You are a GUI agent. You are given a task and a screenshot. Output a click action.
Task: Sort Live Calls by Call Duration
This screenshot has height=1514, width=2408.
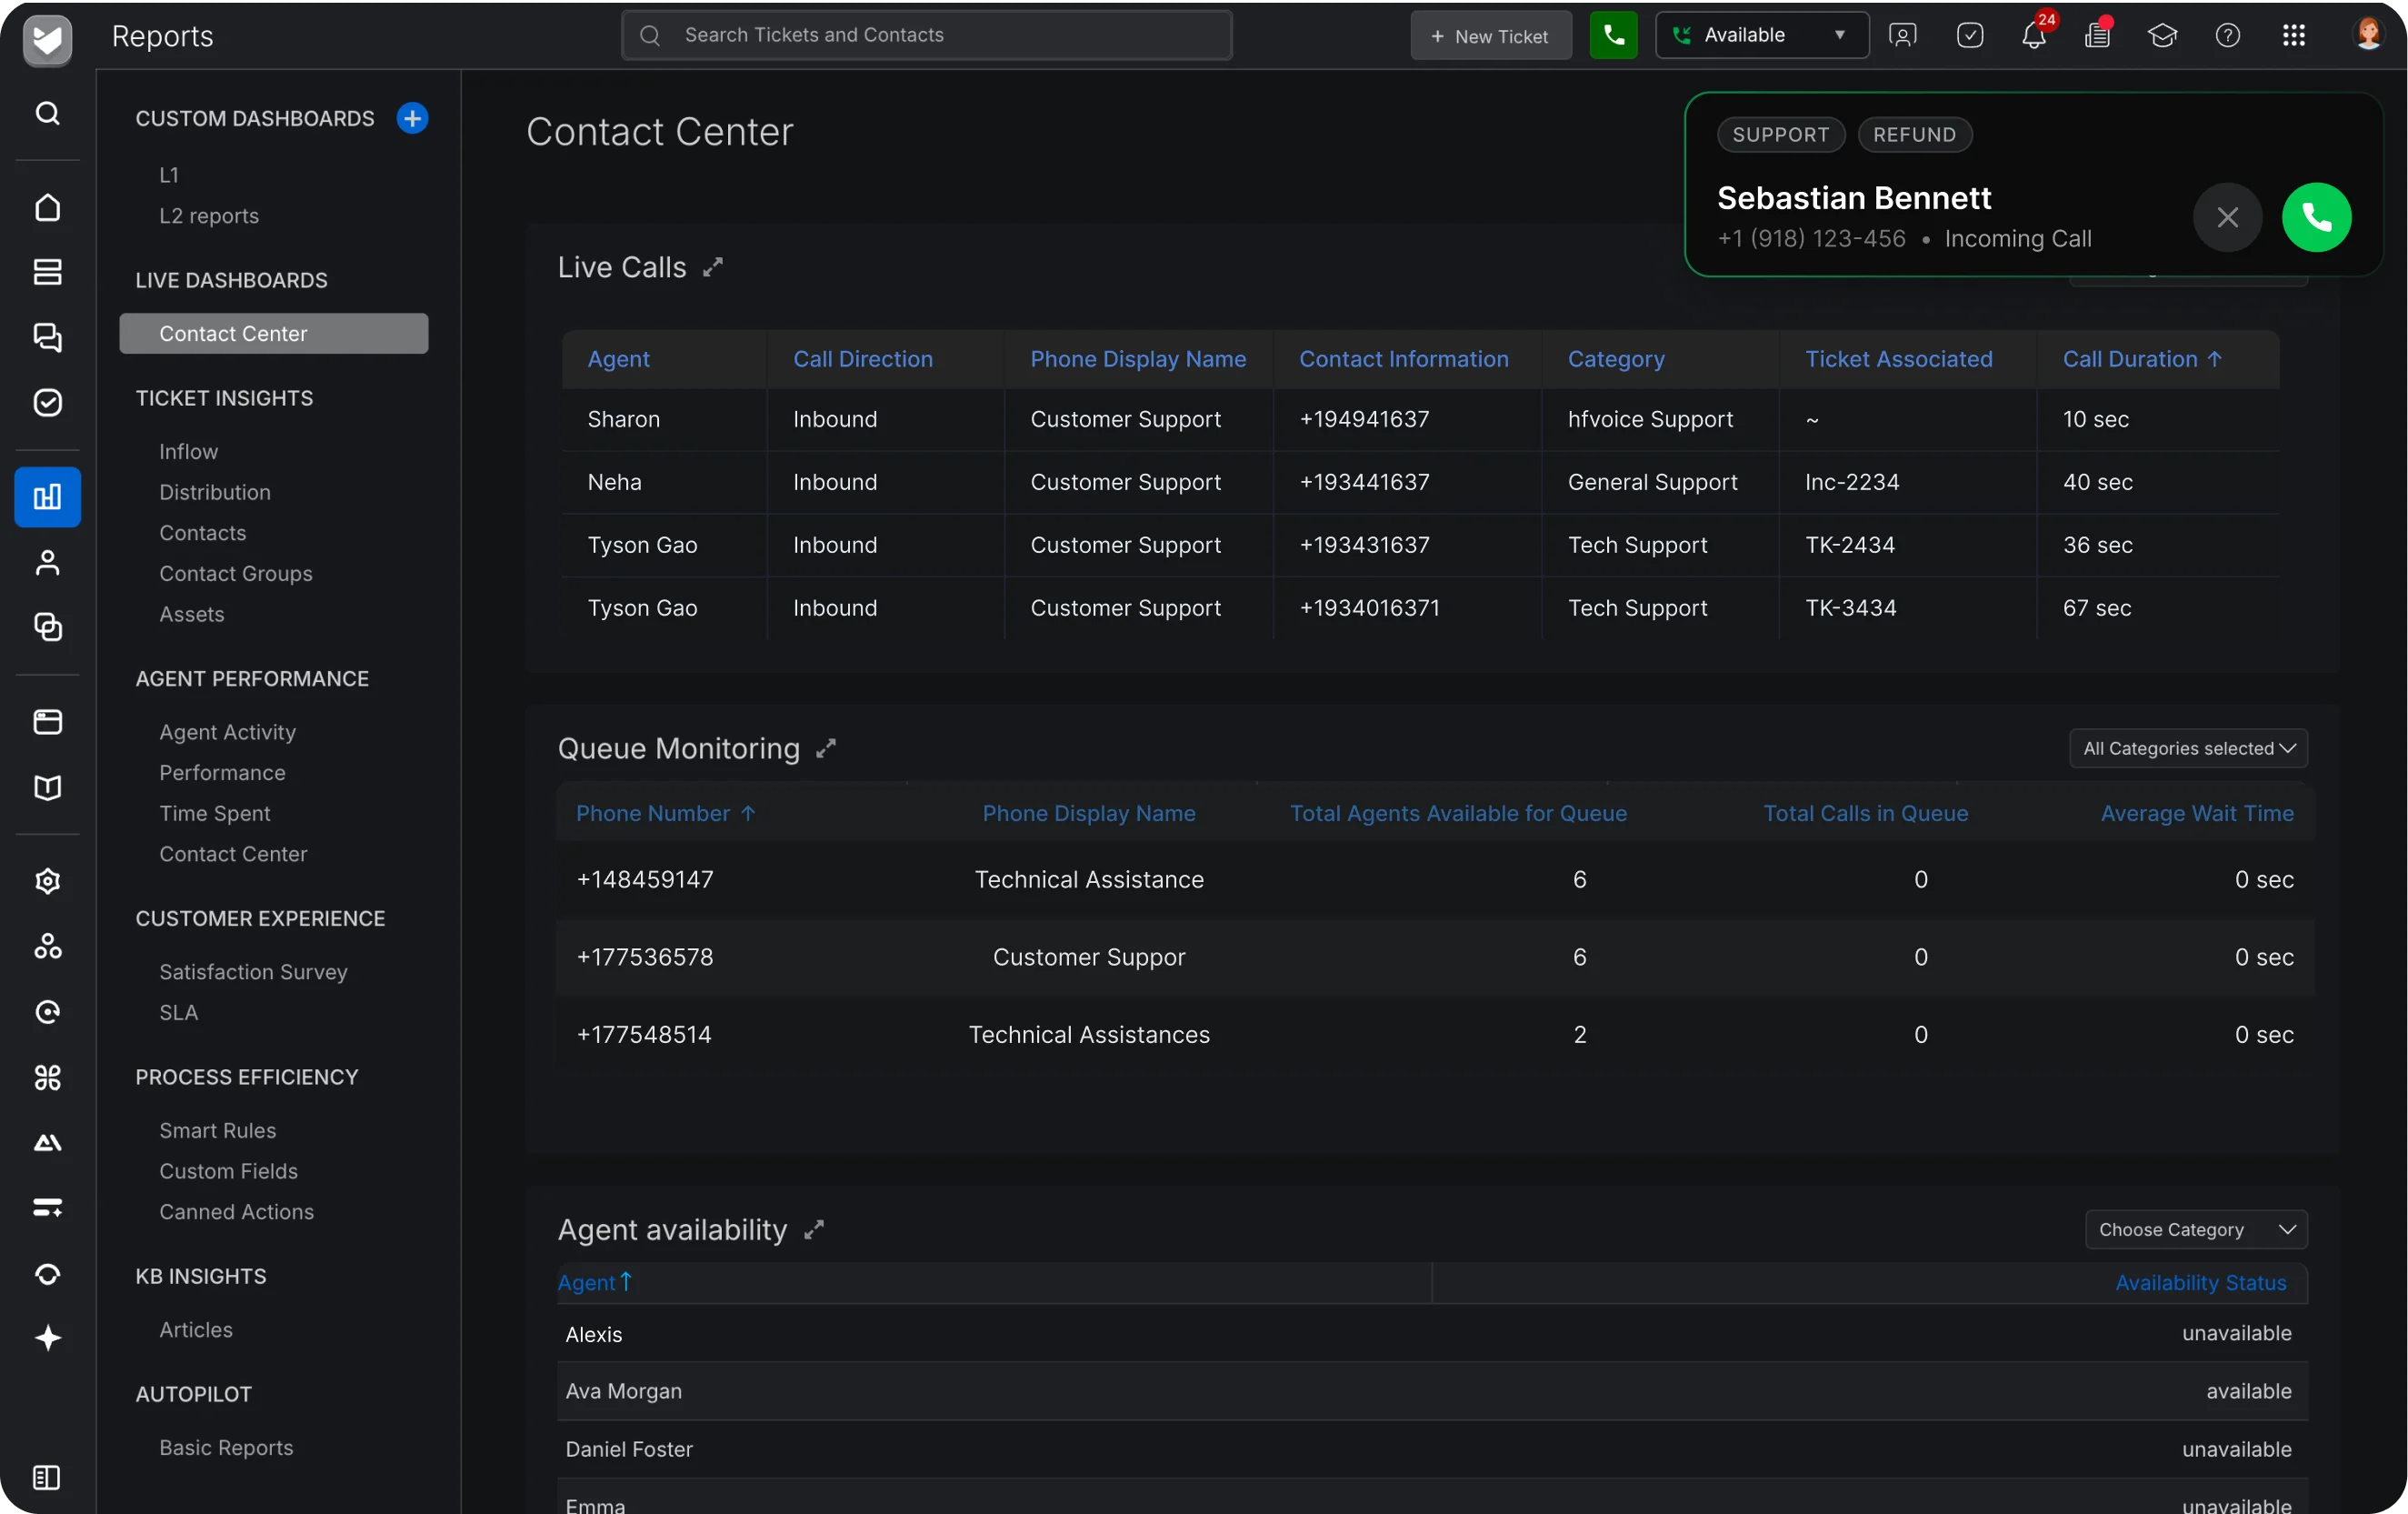coord(2141,359)
